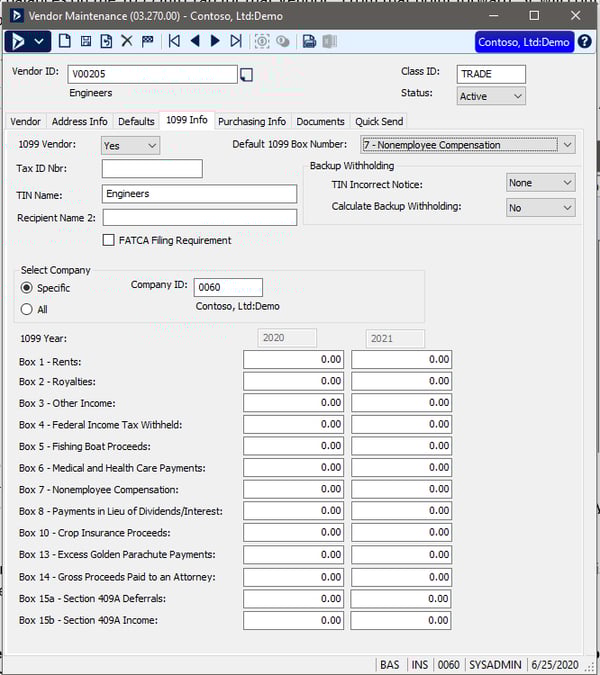This screenshot has width=600, height=675.
Task: Select the 1099 Info tab
Action: [x=187, y=120]
